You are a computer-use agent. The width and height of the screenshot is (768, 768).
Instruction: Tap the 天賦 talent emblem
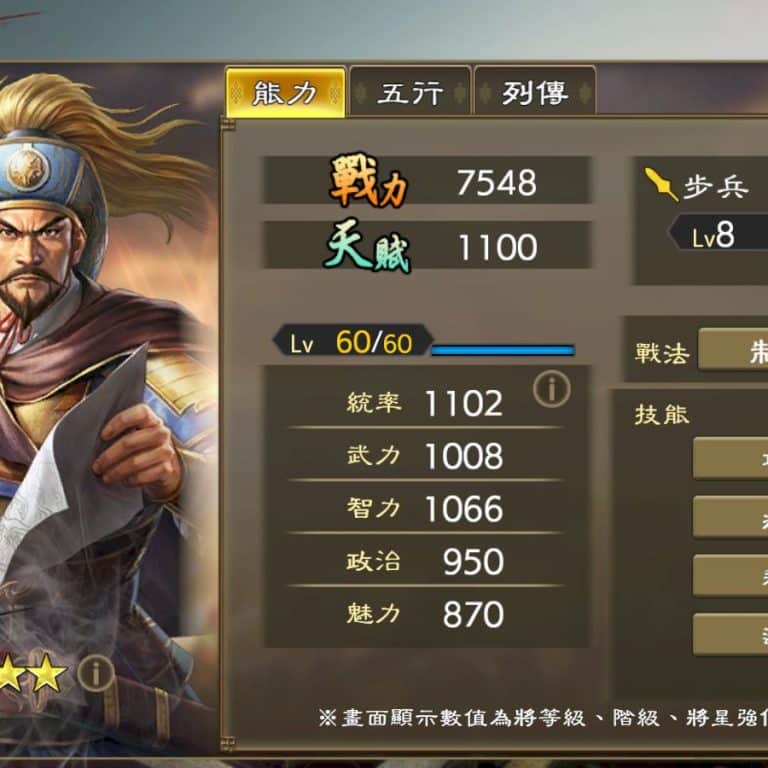tap(367, 244)
